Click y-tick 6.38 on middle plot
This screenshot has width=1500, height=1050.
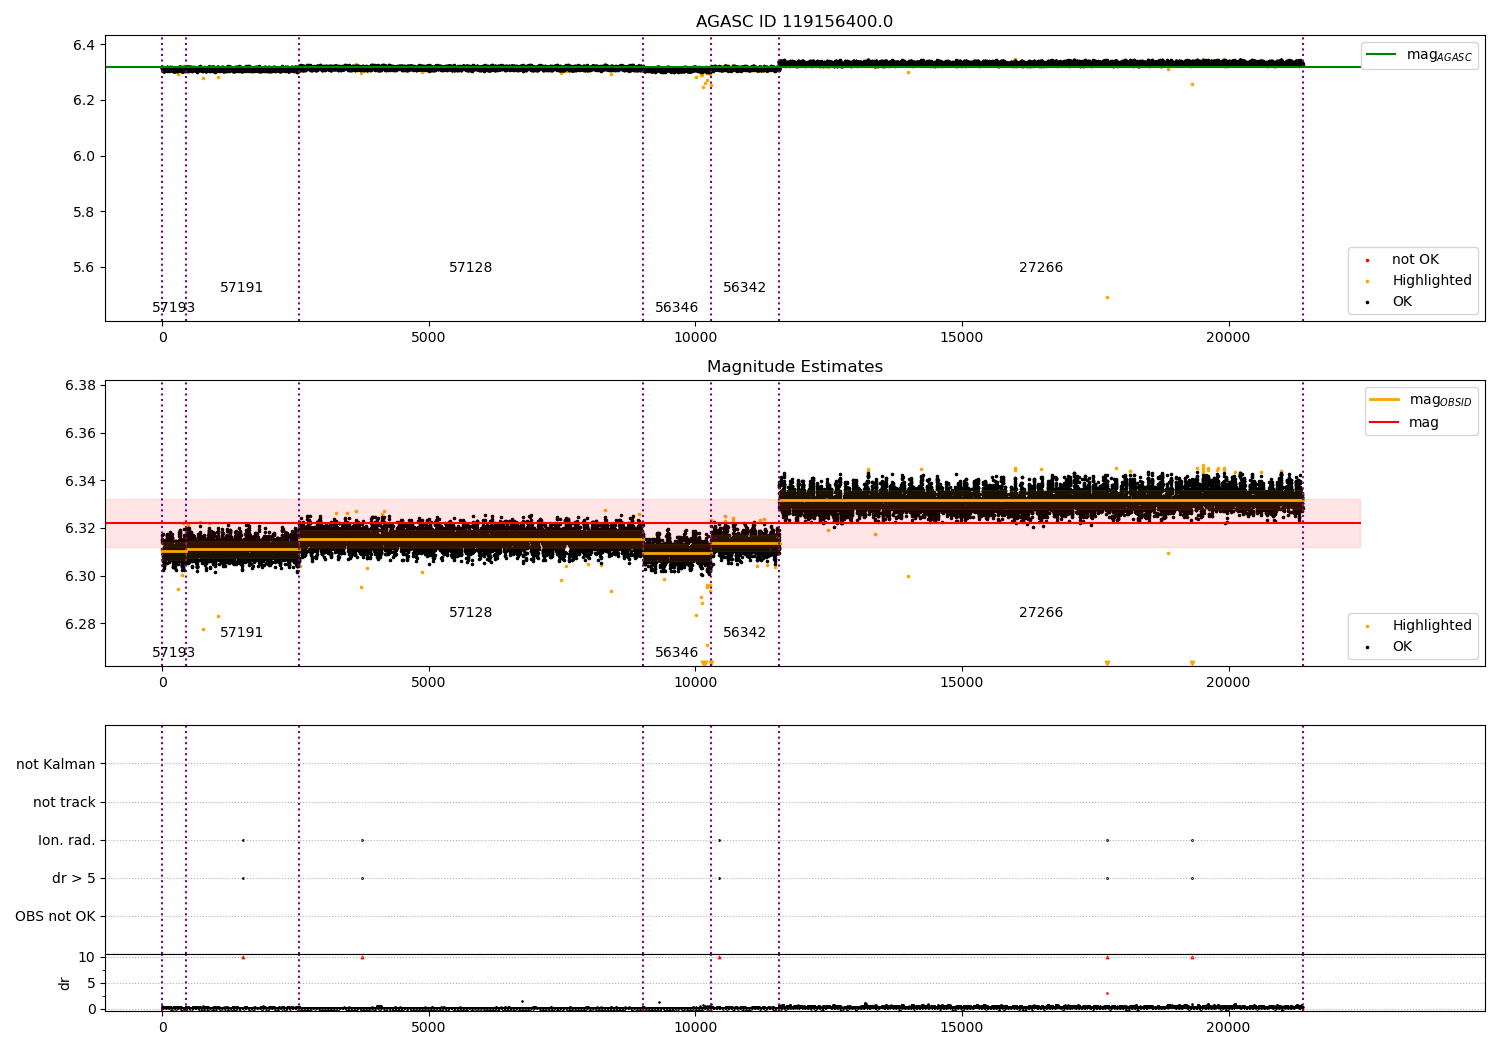pyautogui.click(x=80, y=386)
